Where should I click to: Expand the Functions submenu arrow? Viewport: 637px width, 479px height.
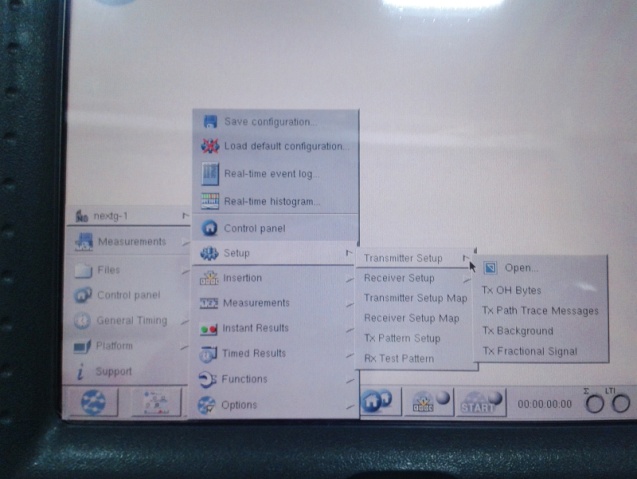point(350,381)
